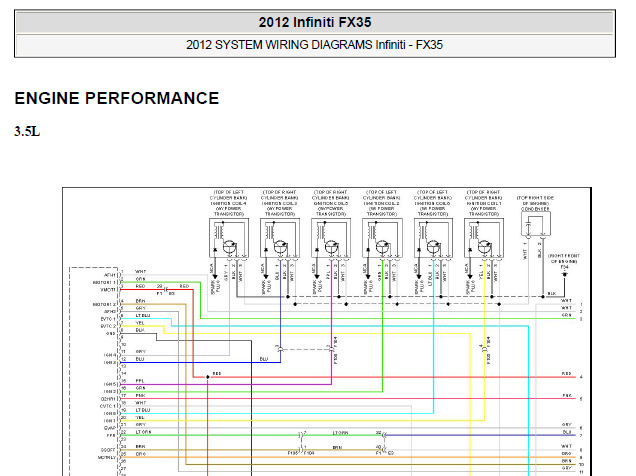Image resolution: width=636 pixels, height=476 pixels.
Task: Click the red wire splice dot labeled RED
Action: [x=208, y=377]
